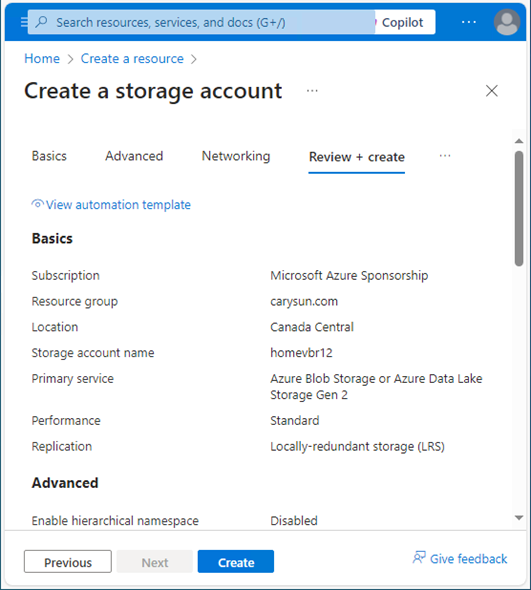Select the 'Standard' performance value
Image resolution: width=531 pixels, height=590 pixels.
coord(295,420)
